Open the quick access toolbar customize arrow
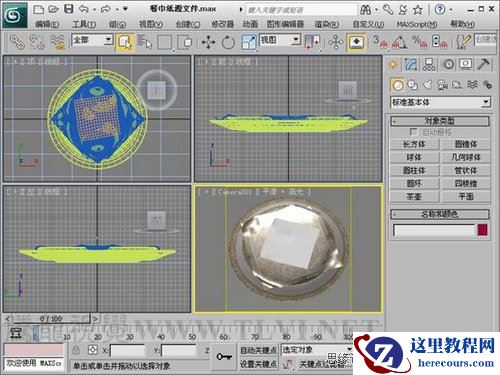The height and width of the screenshot is (375, 500). [x=125, y=9]
